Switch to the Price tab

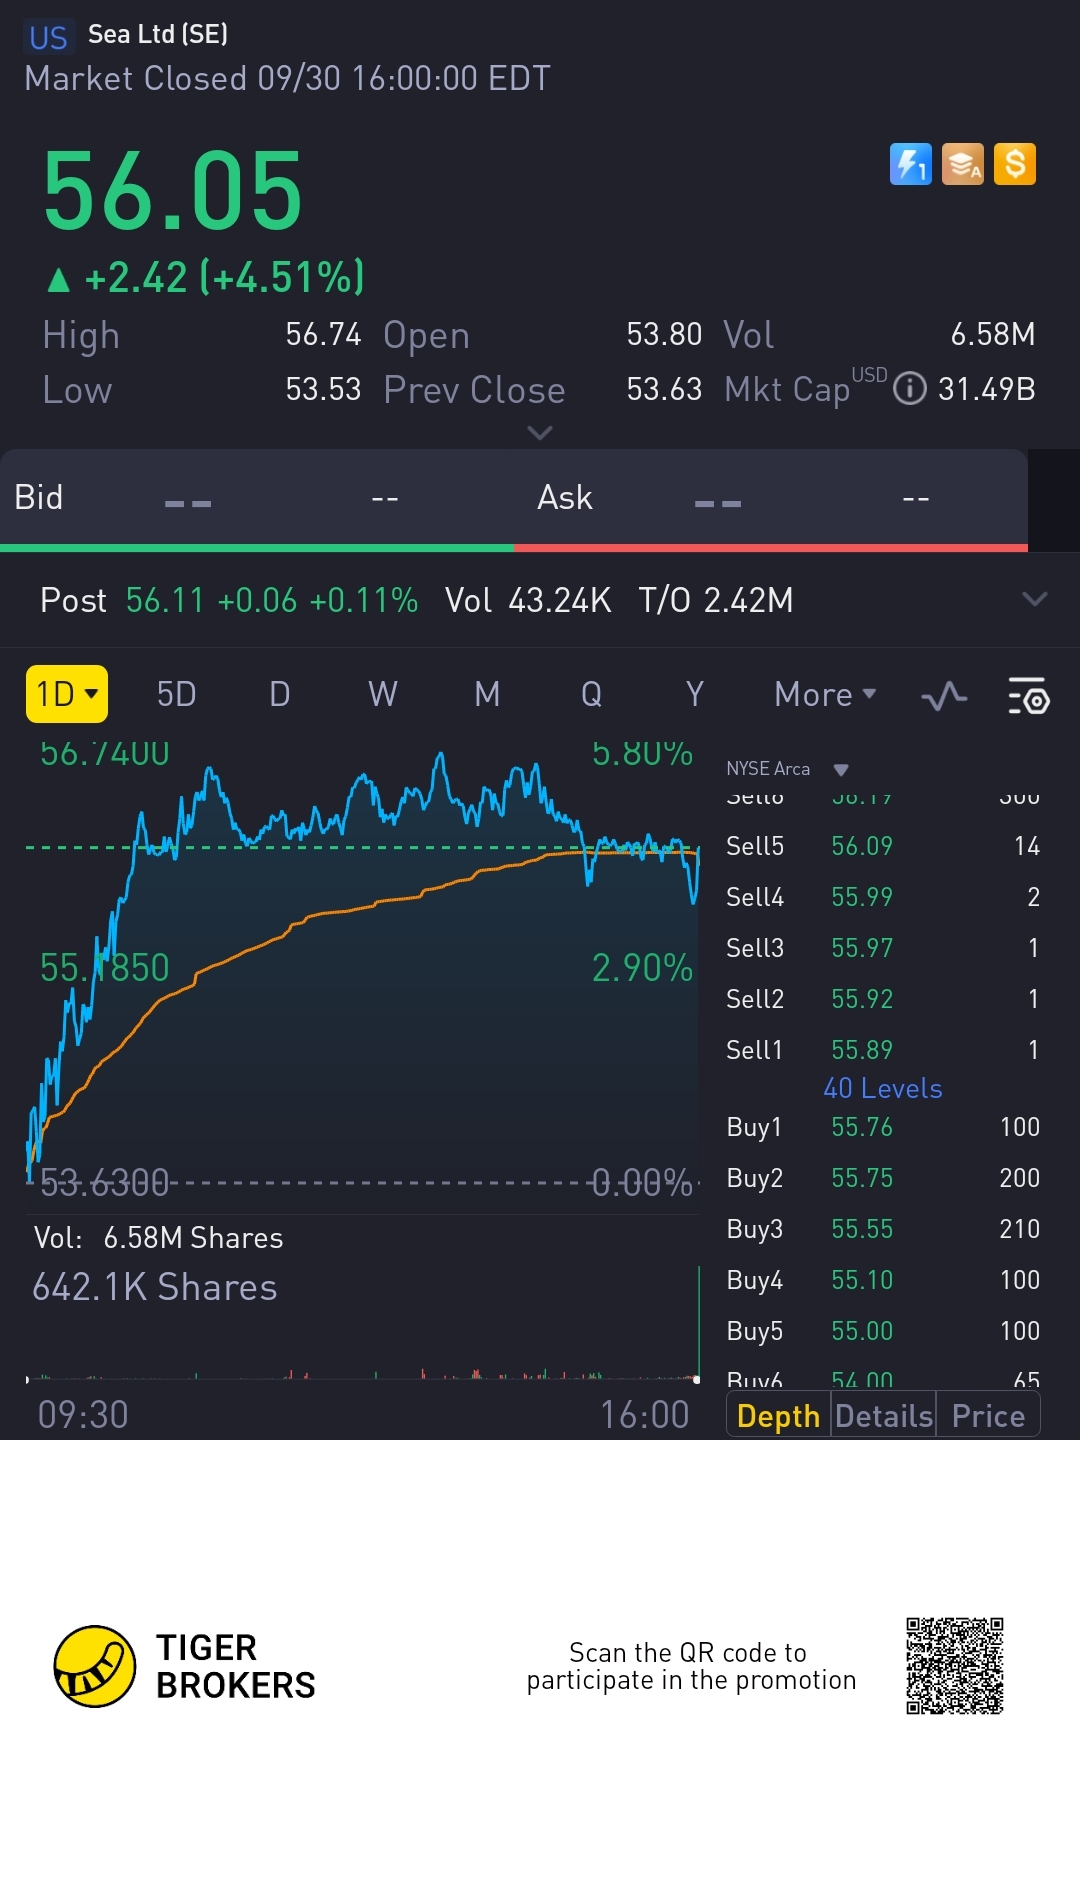988,1416
